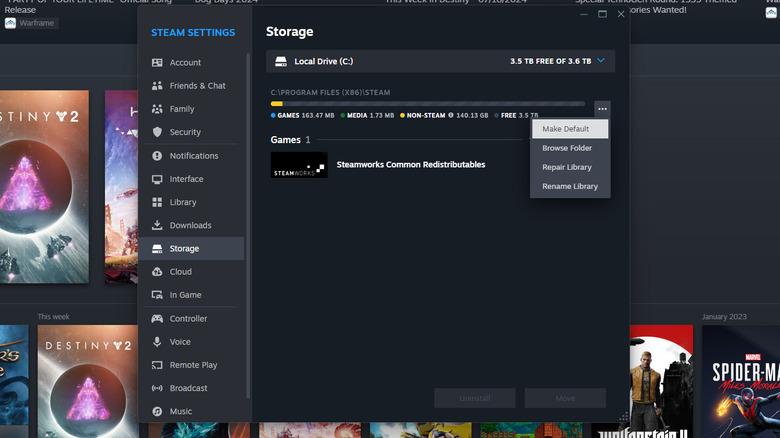Image resolution: width=780 pixels, height=438 pixels.
Task: Click the settings sidebar scrollbar
Action: tap(248, 226)
